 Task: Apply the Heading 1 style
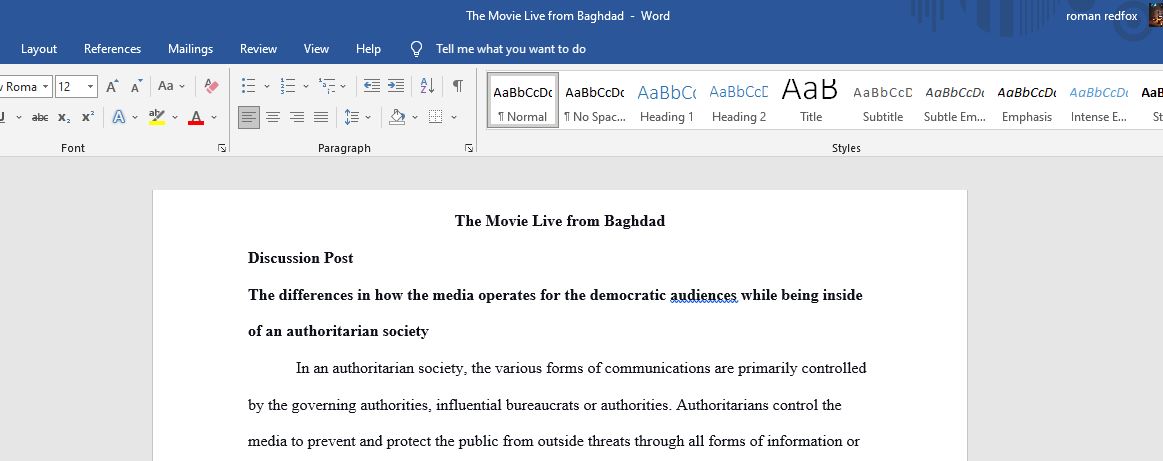coord(667,100)
